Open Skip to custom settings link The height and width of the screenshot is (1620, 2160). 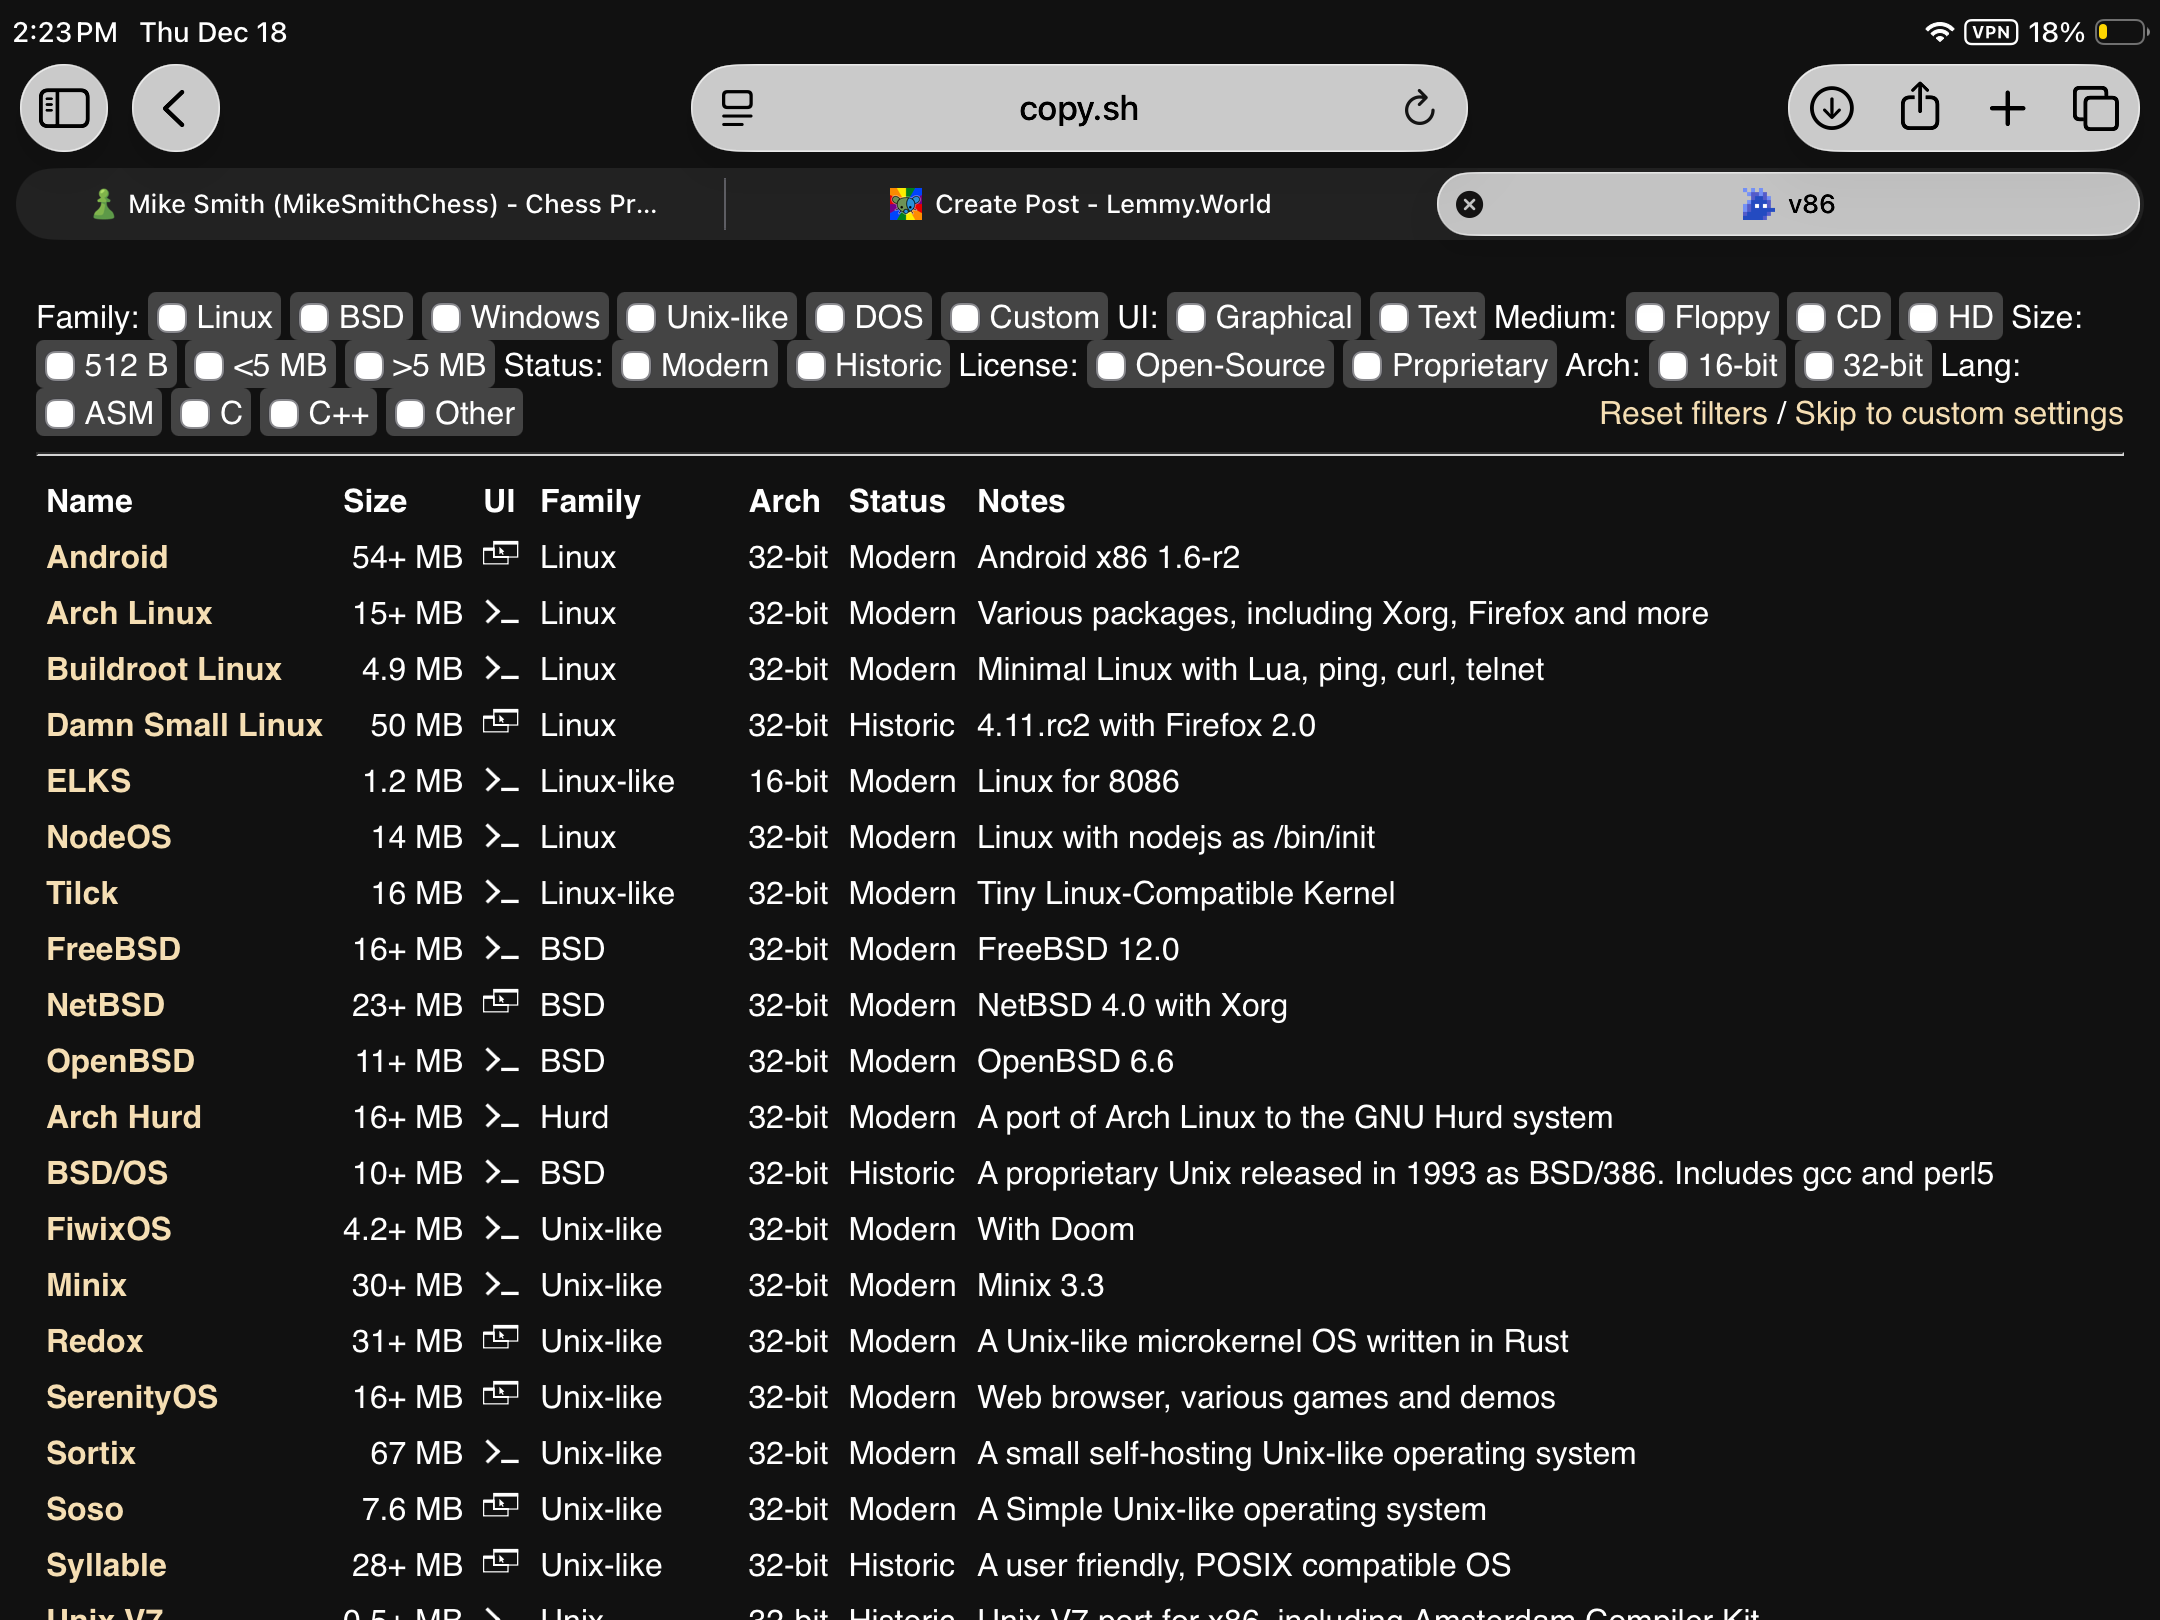pyautogui.click(x=1958, y=414)
